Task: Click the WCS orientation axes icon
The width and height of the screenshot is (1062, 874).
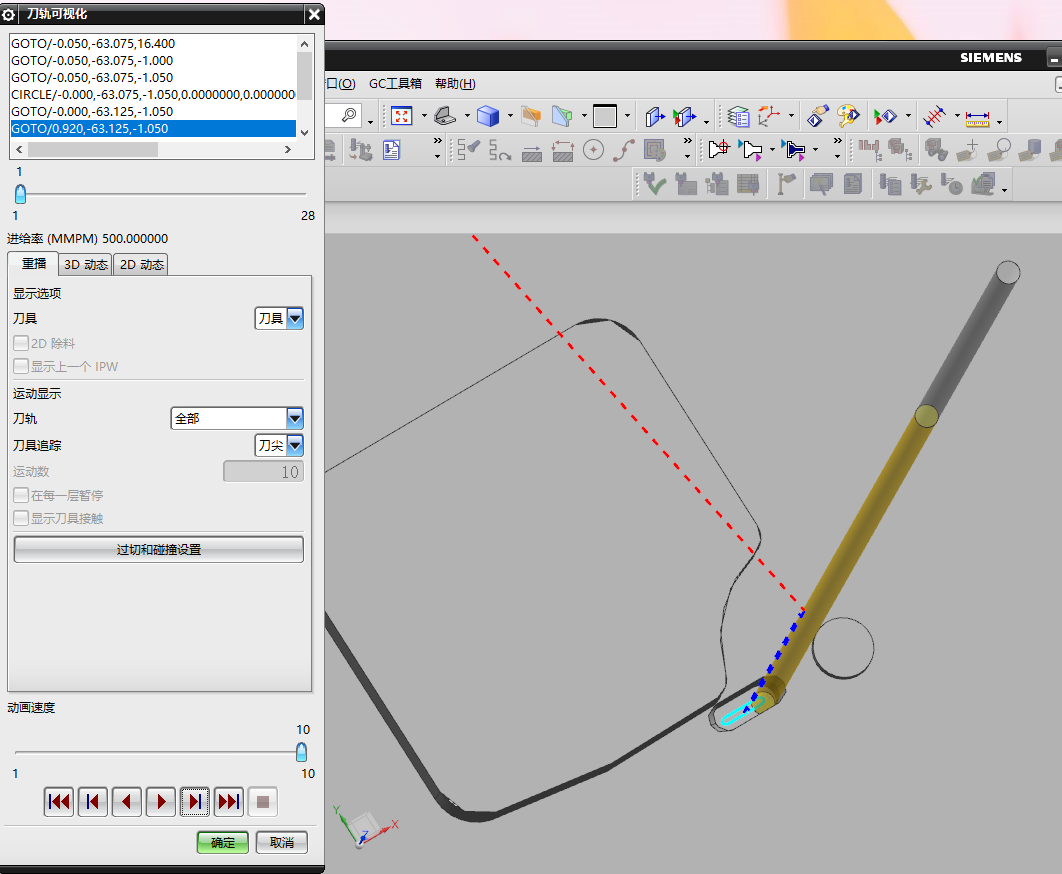Action: pyautogui.click(x=769, y=116)
